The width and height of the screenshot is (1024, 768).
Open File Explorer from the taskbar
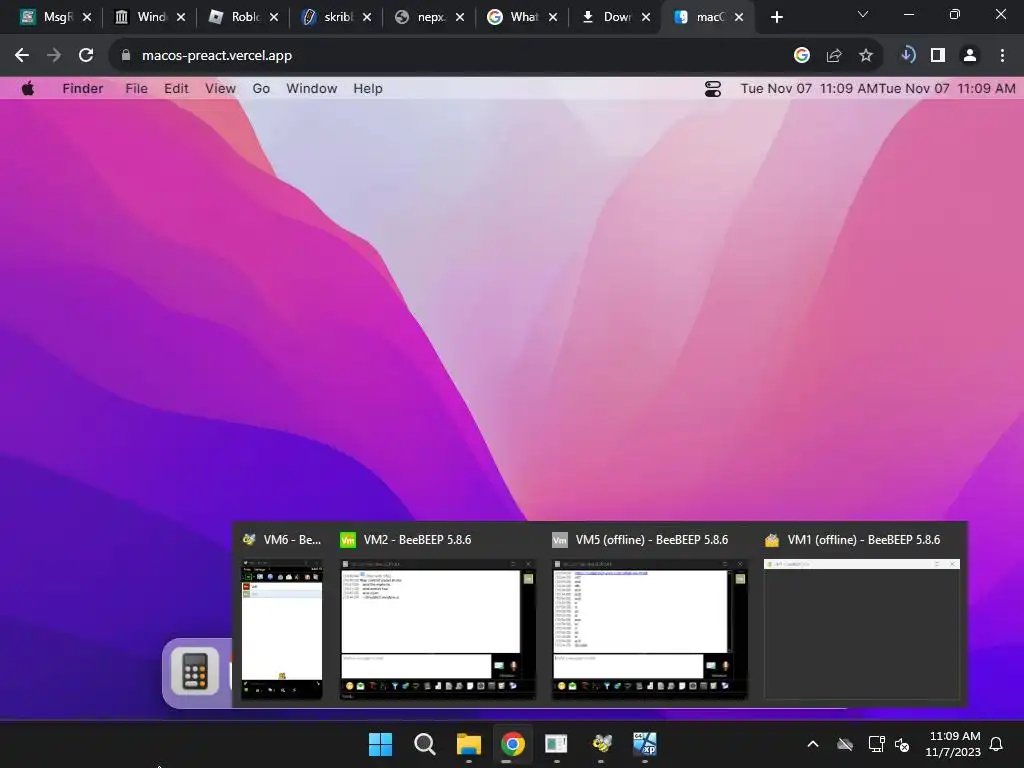[468, 744]
